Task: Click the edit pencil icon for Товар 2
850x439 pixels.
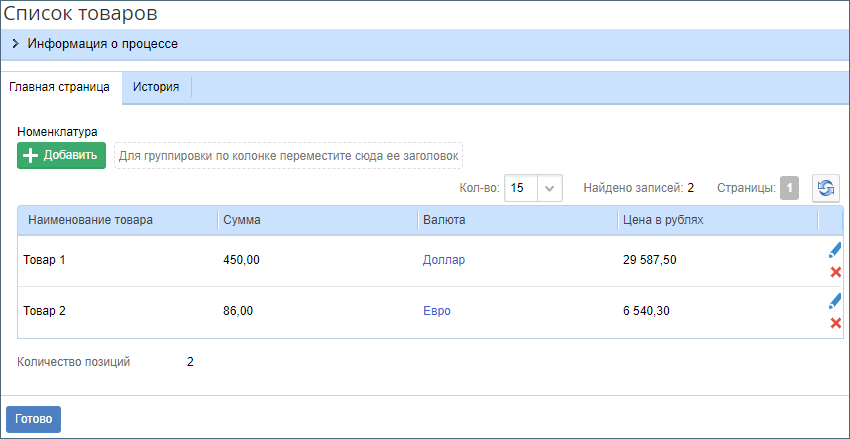Action: coord(835,301)
